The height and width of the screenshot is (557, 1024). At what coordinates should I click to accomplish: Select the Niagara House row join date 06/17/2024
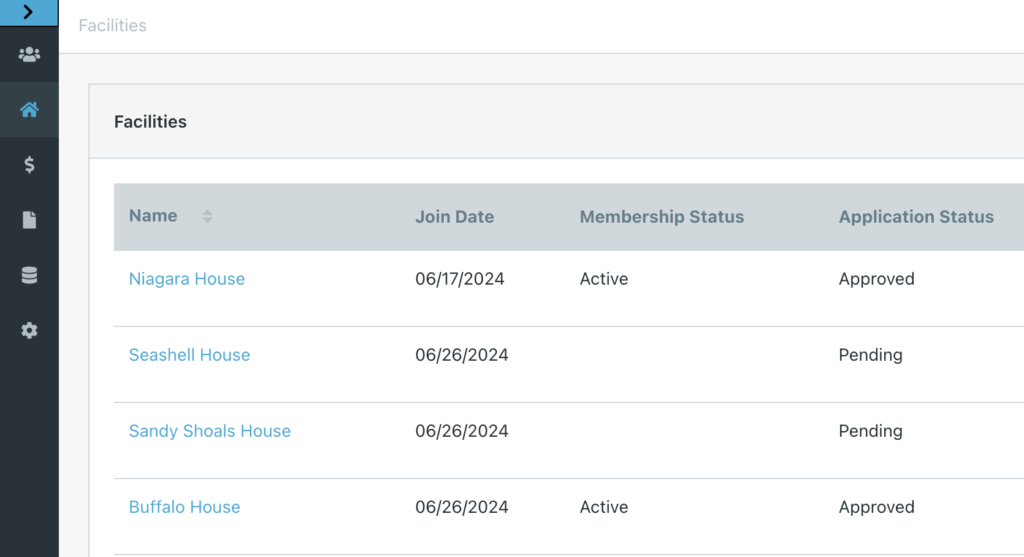(x=460, y=279)
